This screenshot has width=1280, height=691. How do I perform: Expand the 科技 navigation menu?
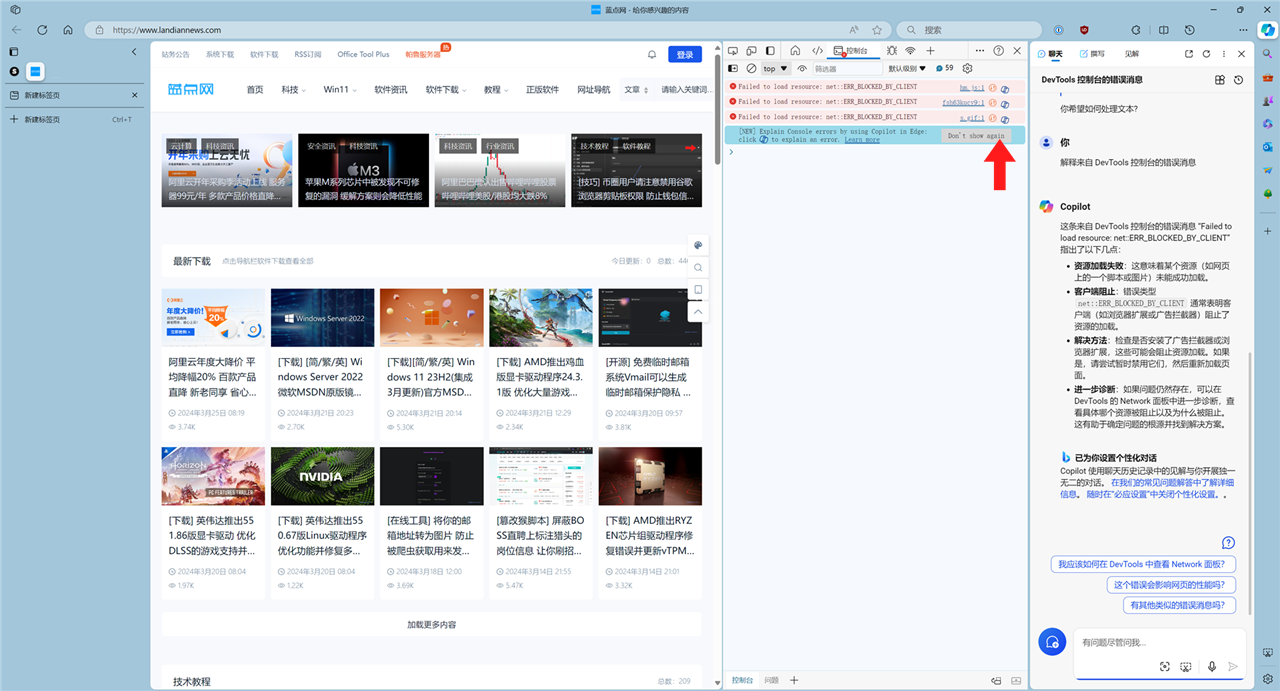point(293,90)
